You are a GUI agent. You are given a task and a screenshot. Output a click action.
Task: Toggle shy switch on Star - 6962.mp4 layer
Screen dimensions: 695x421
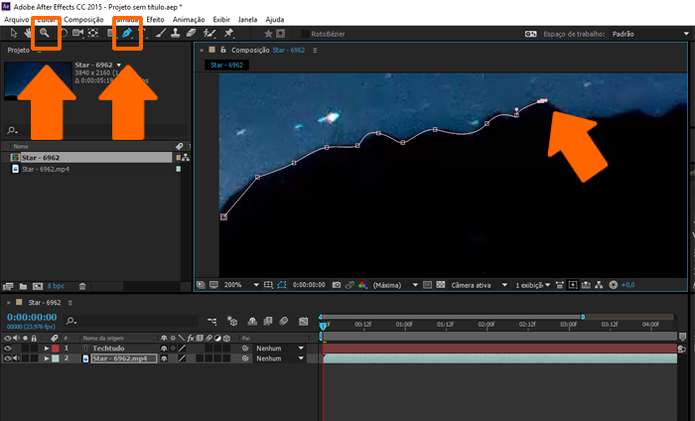[164, 359]
